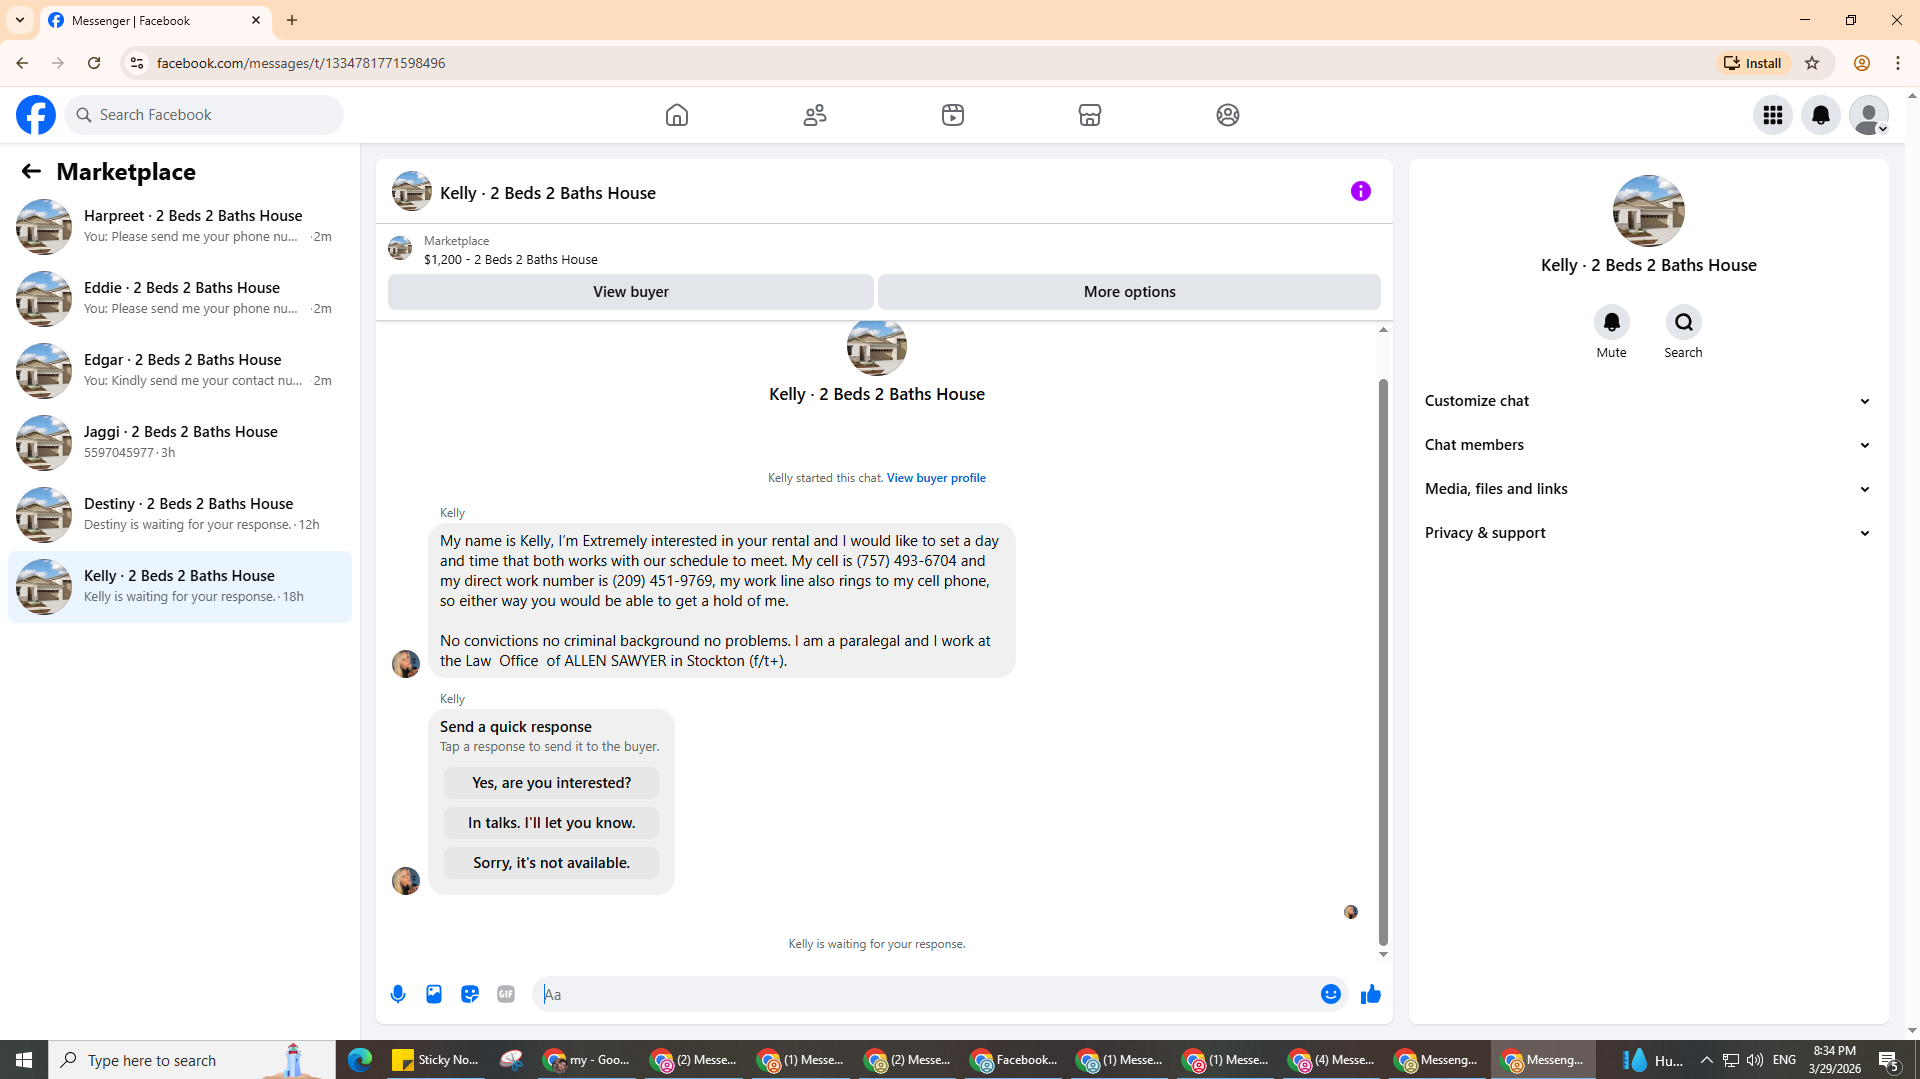The width and height of the screenshot is (1920, 1079).
Task: Open Kelly's avatar beside her first message
Action: 406,664
